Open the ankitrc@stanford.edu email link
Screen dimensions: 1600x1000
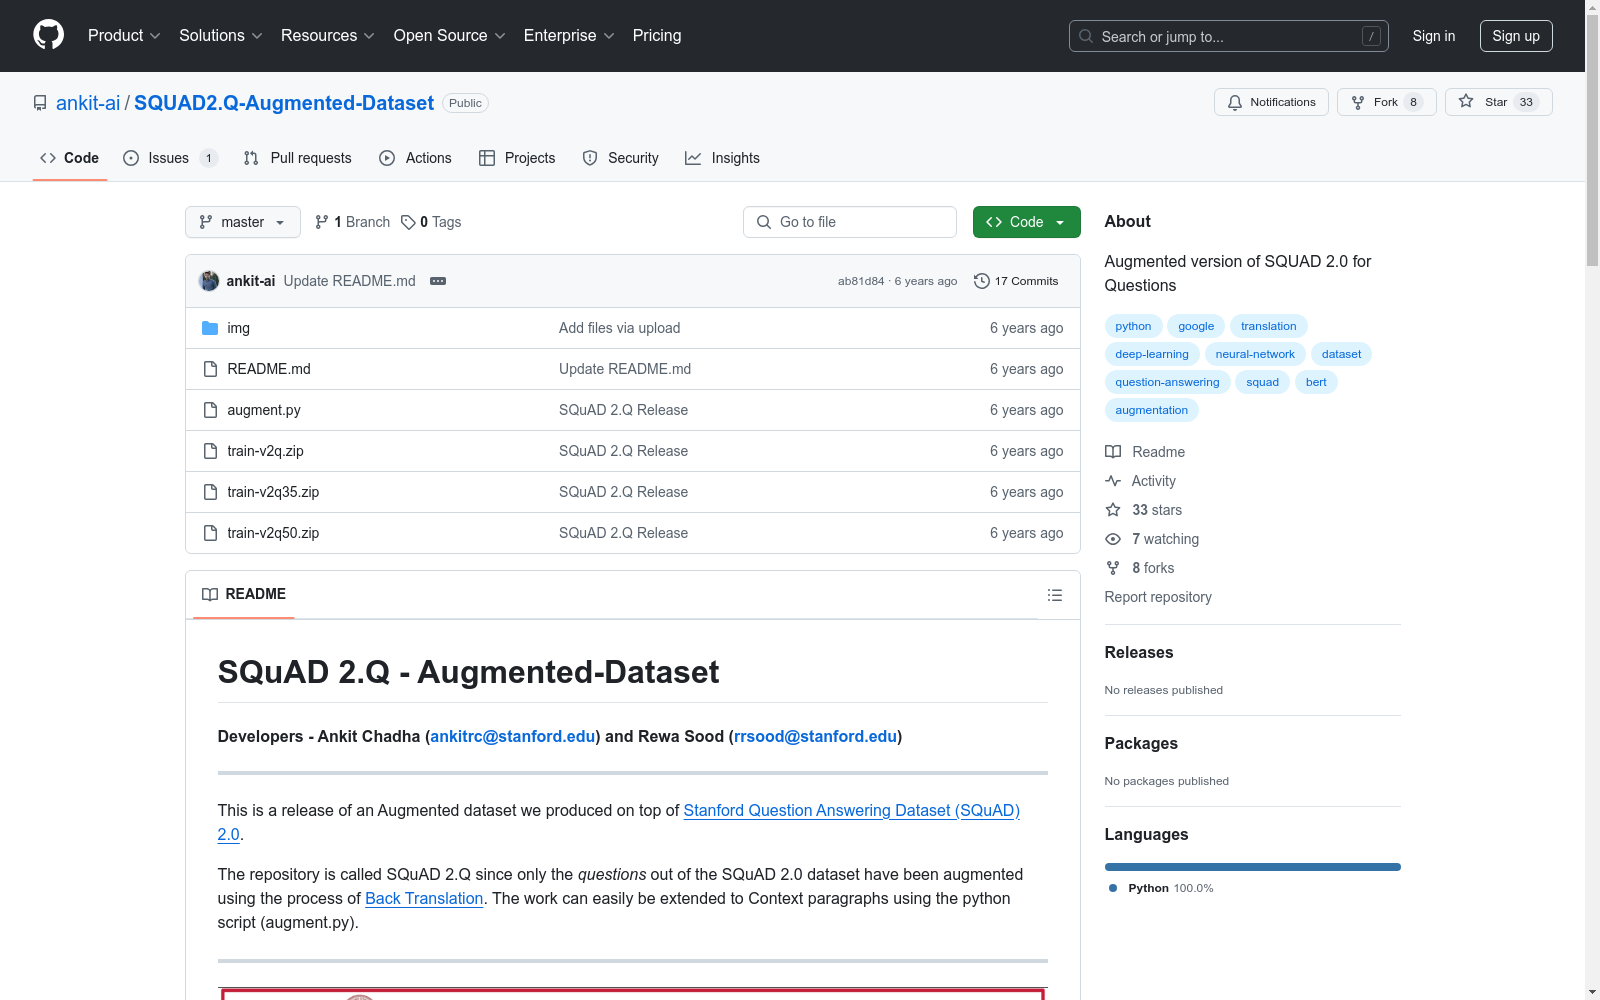tap(513, 736)
